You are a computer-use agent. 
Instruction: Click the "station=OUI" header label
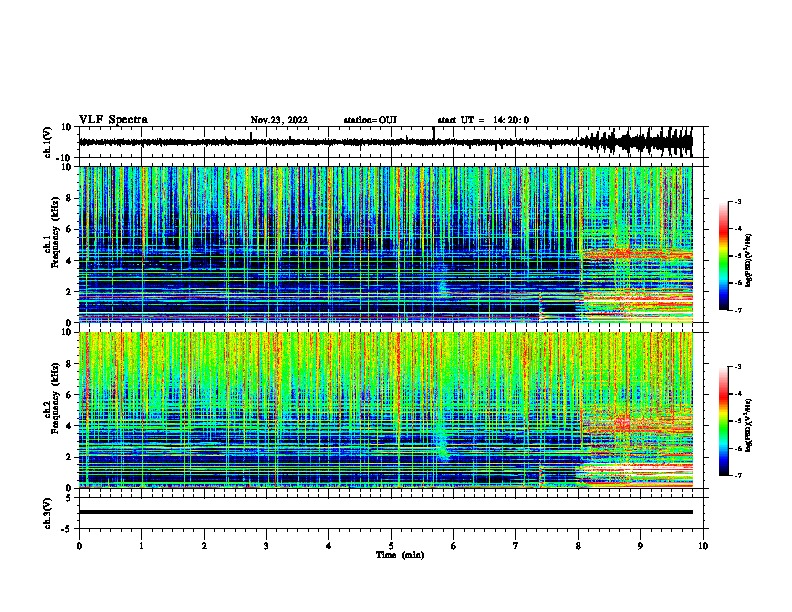click(x=370, y=120)
